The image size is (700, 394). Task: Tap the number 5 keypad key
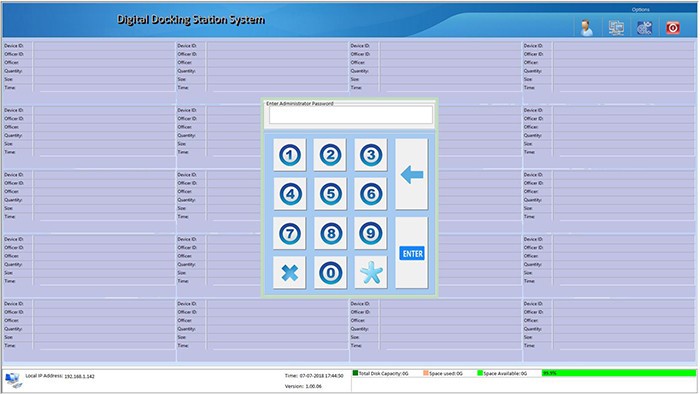[330, 194]
